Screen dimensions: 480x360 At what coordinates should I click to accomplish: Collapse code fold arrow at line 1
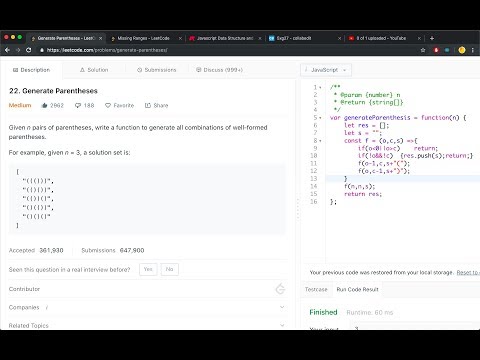pos(320,88)
